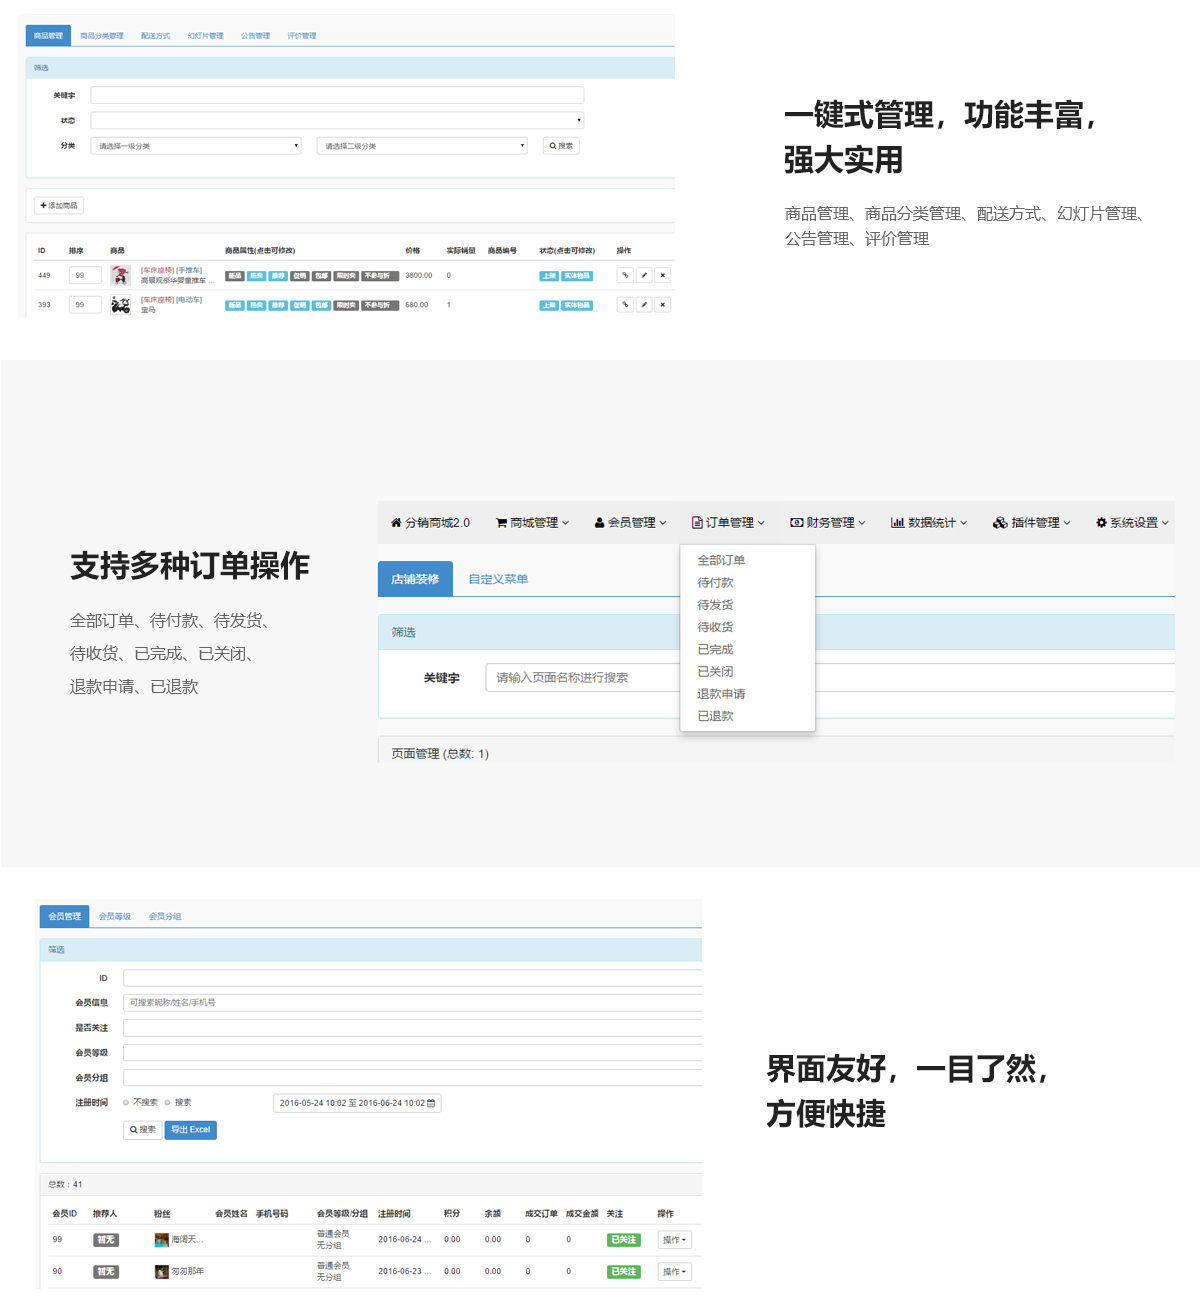Click the gear icon for 系统设置

point(1101,523)
